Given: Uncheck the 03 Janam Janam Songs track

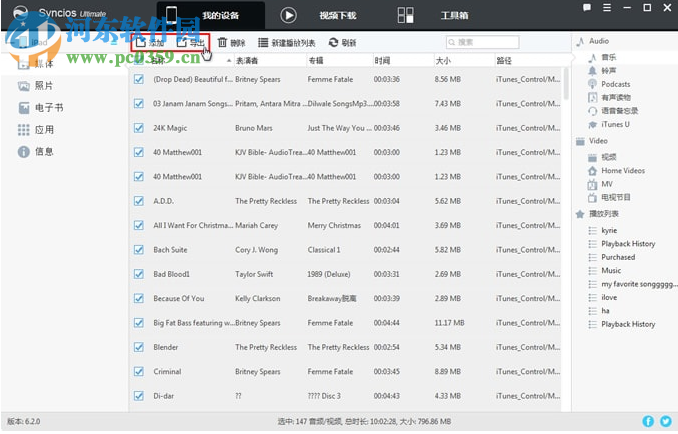Looking at the screenshot, I should click(139, 104).
